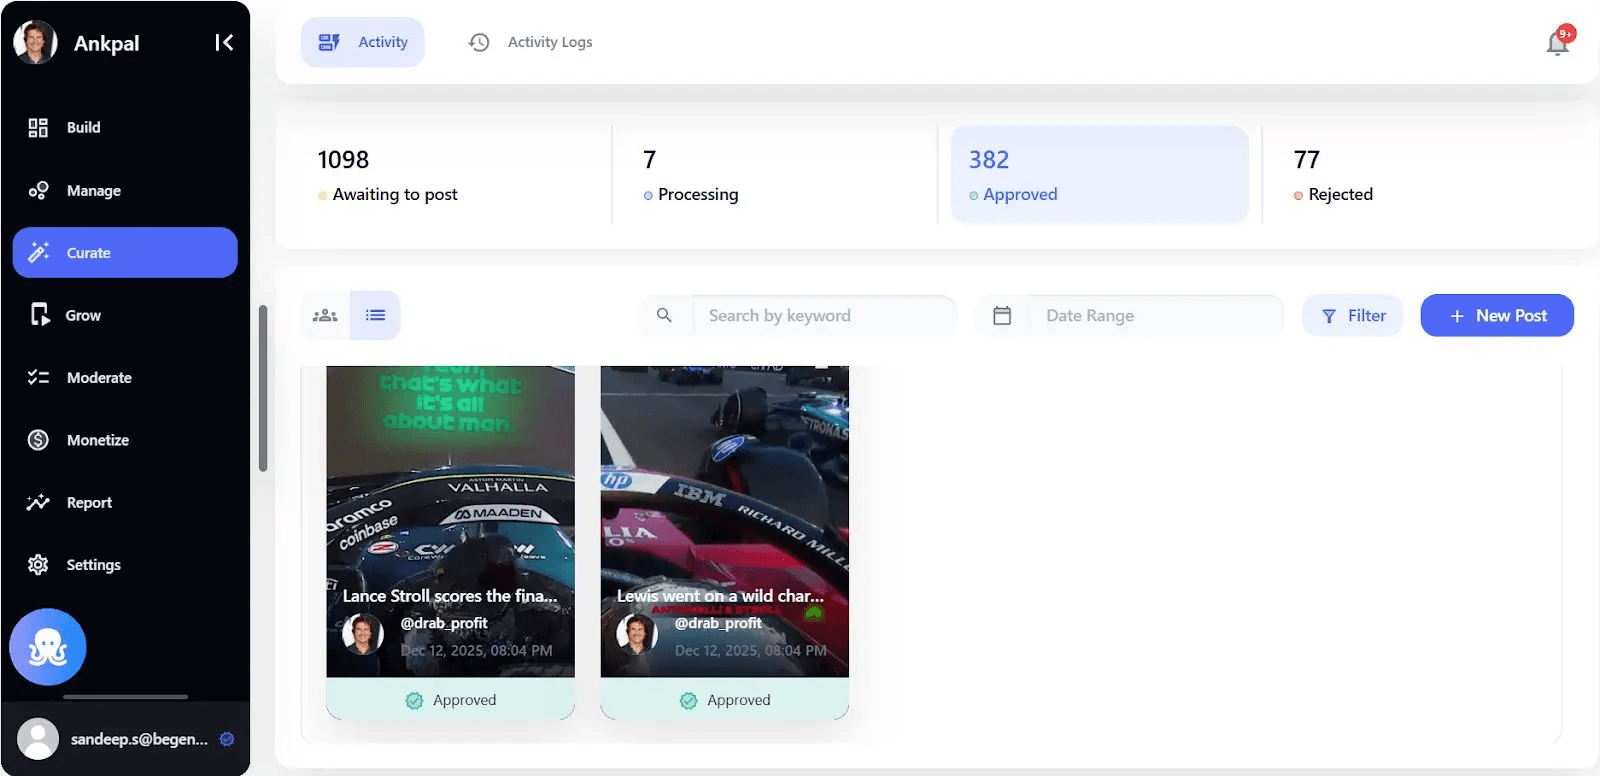Filter posts by Awaiting to post

pos(450,175)
